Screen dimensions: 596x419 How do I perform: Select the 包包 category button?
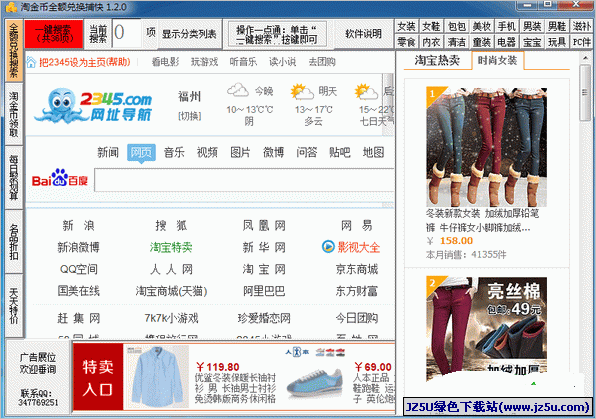457,27
